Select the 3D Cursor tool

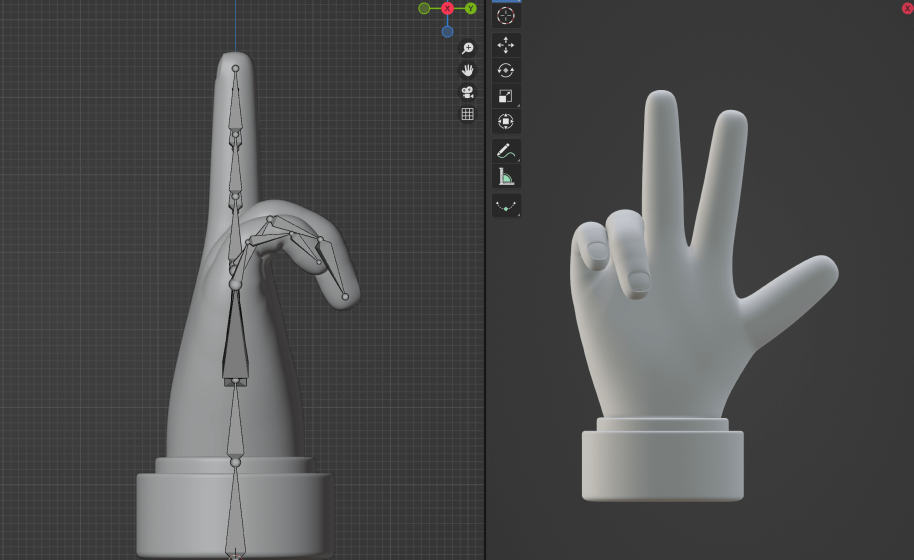(x=505, y=16)
